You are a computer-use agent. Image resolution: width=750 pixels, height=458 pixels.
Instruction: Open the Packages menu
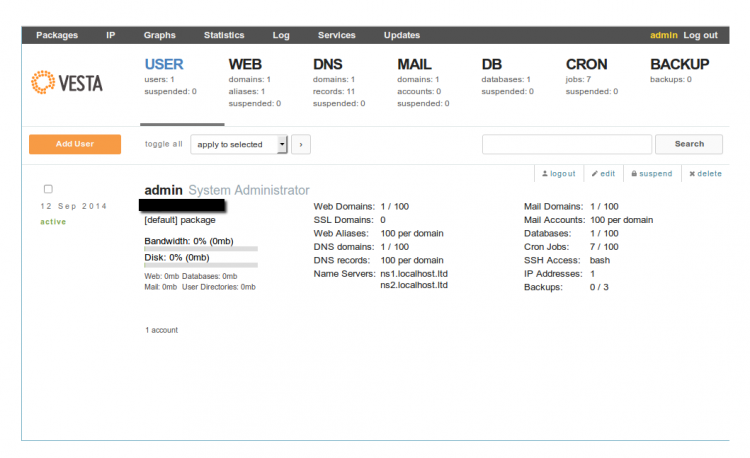[x=57, y=35]
